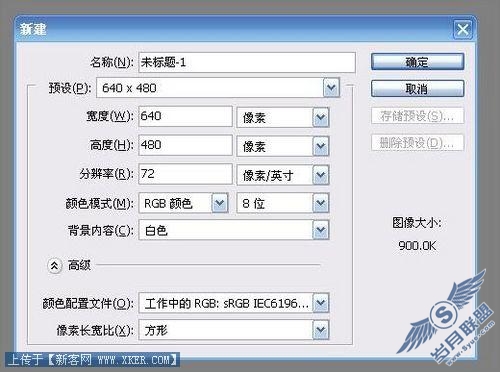Click the 背景内容(C) label
The image size is (500, 372).
(x=101, y=230)
